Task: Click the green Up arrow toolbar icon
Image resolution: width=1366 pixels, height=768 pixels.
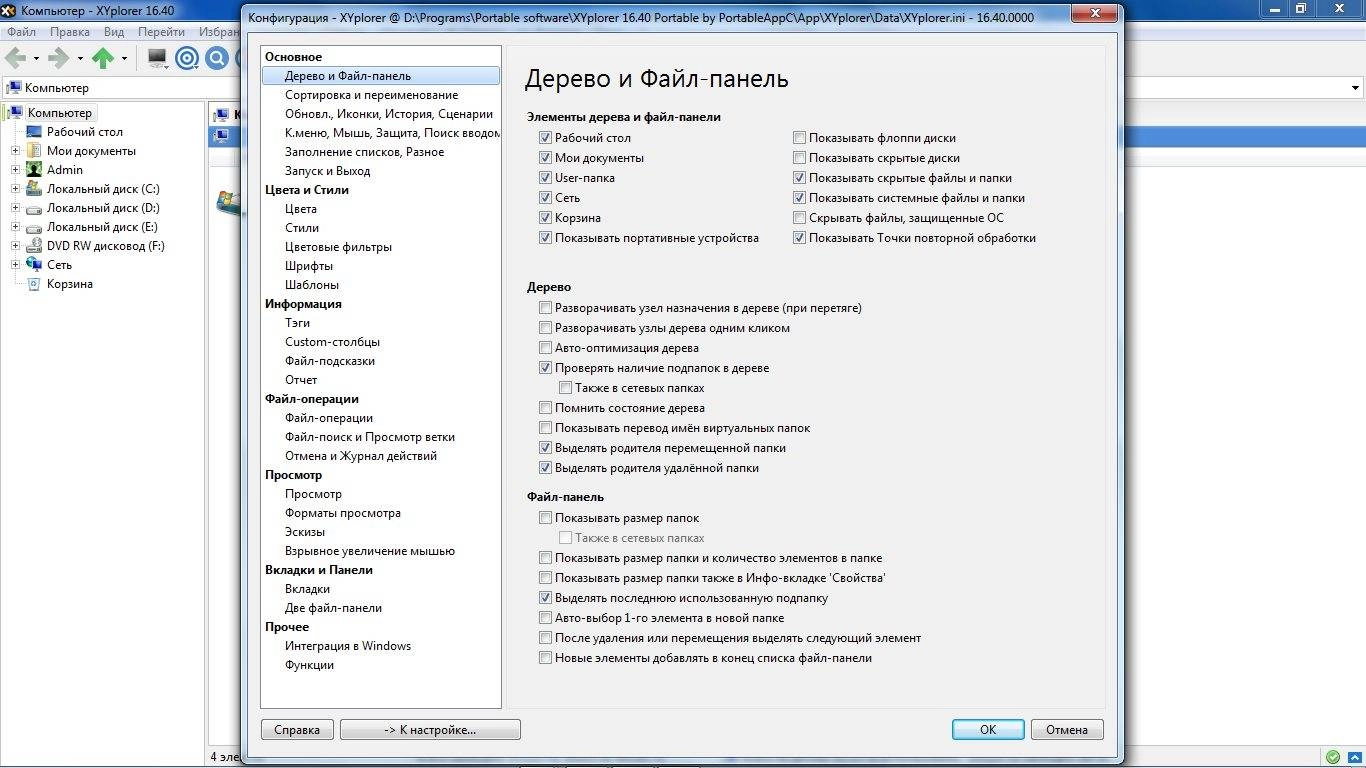Action: 103,58
